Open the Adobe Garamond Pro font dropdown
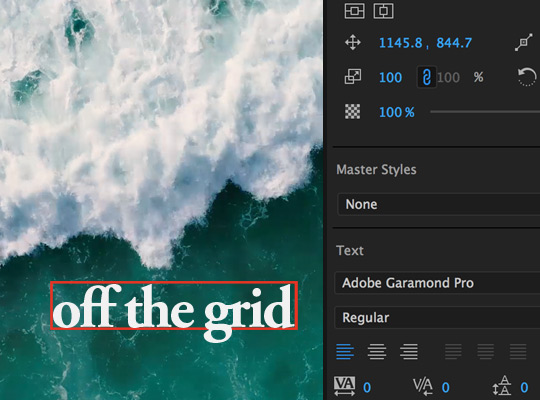The image size is (540, 400). (x=437, y=283)
